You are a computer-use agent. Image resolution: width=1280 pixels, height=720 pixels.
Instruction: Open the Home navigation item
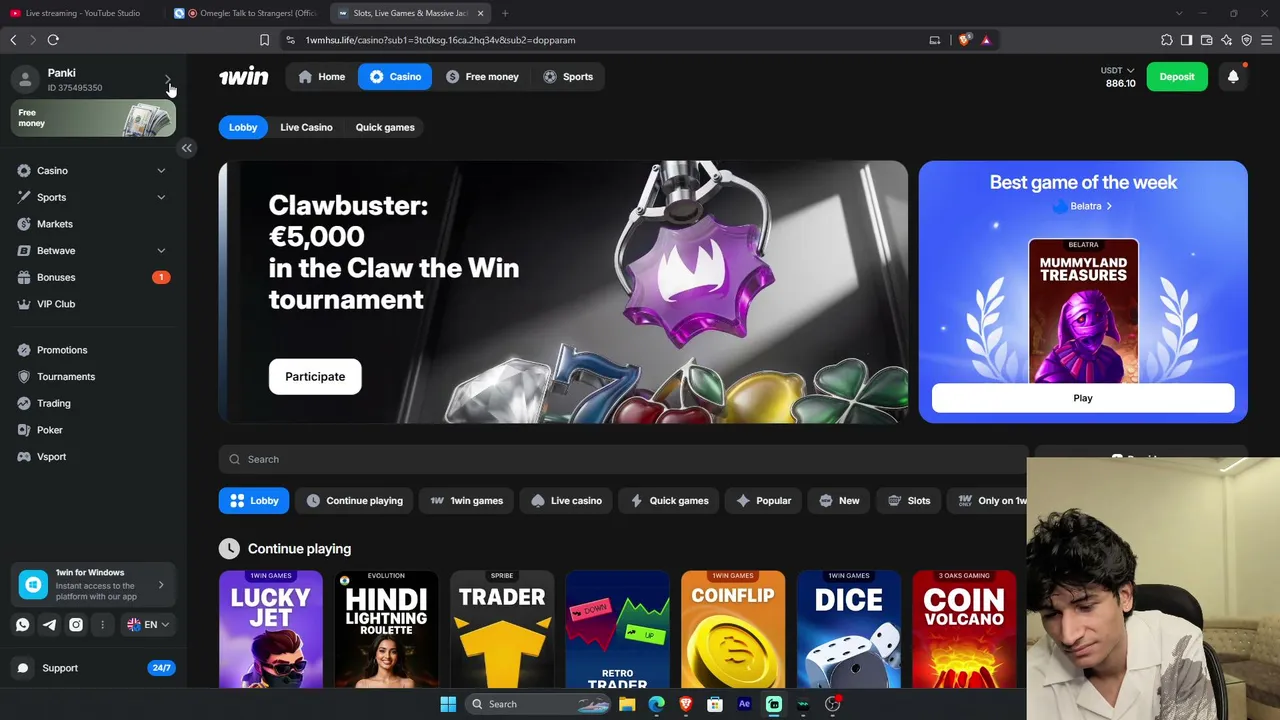click(x=321, y=77)
